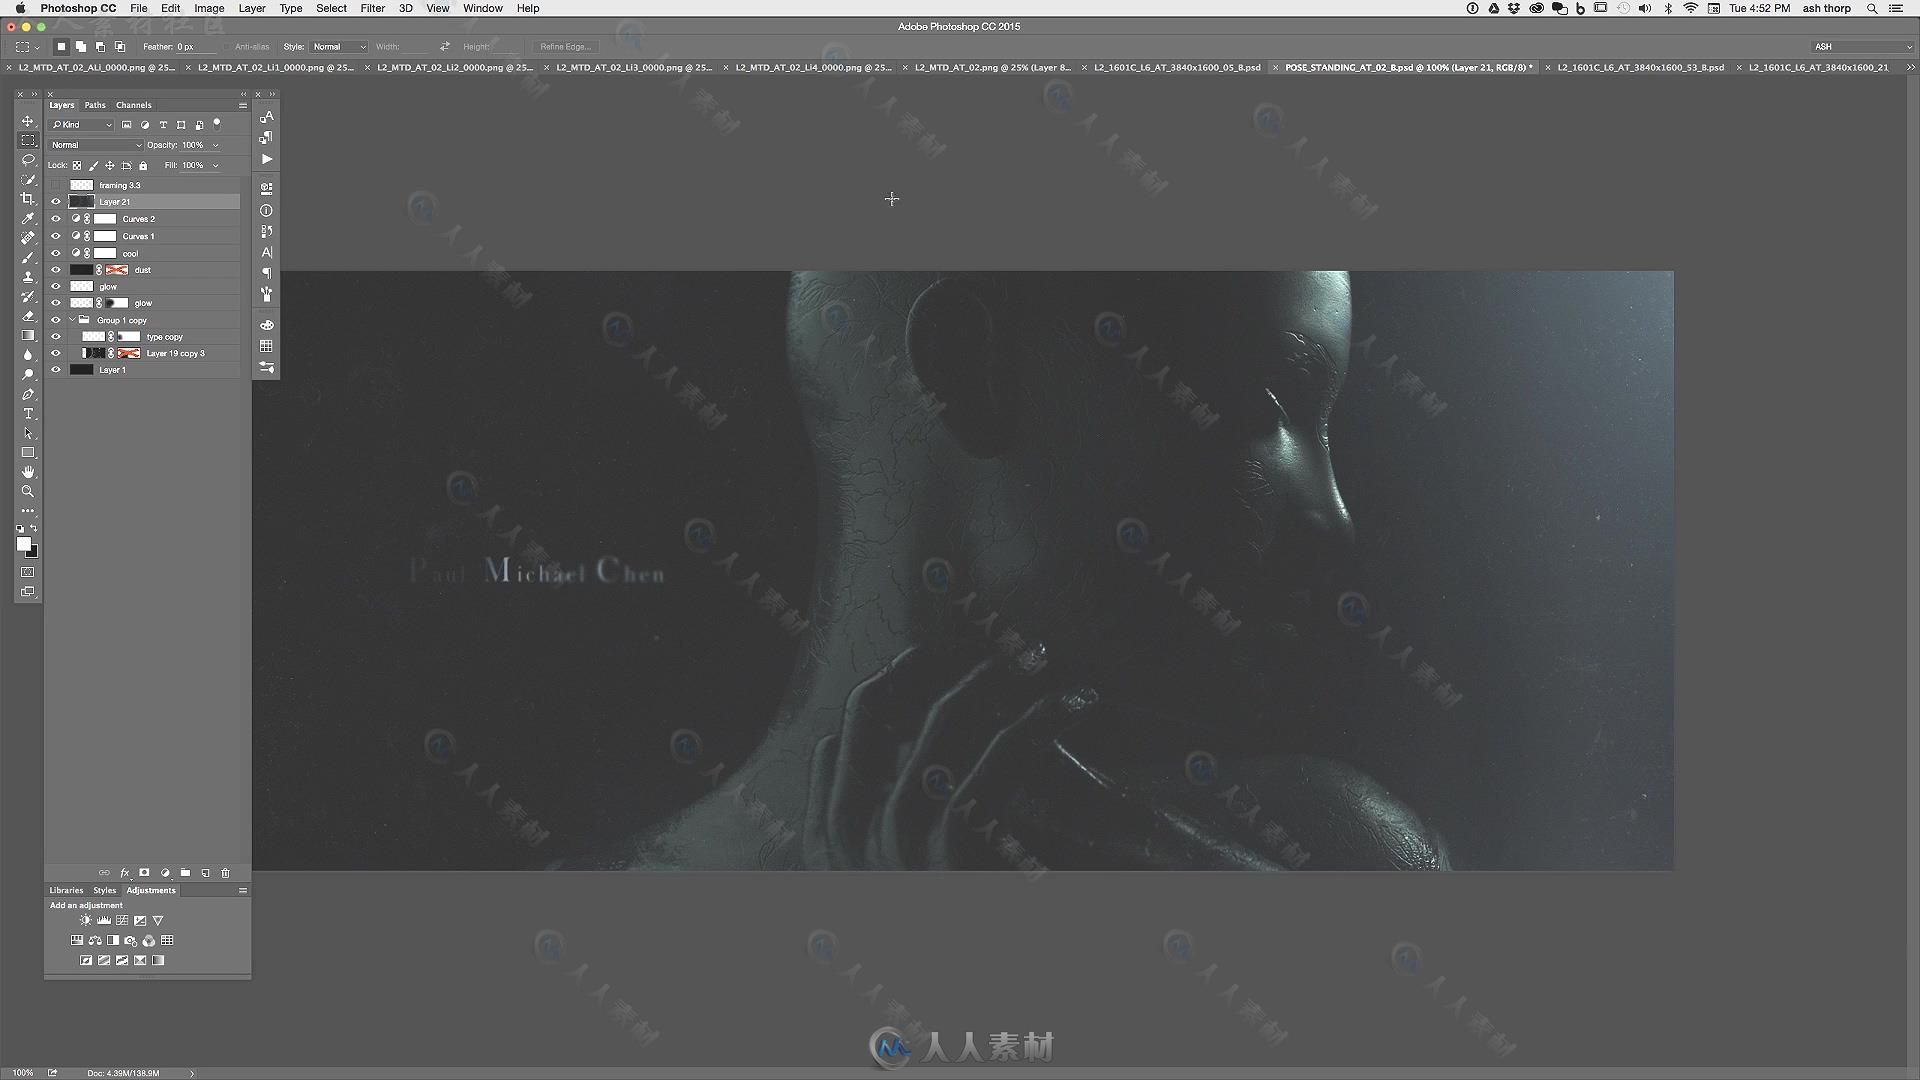Viewport: 1920px width, 1080px height.
Task: Delete layer with the trash icon
Action: click(x=225, y=873)
